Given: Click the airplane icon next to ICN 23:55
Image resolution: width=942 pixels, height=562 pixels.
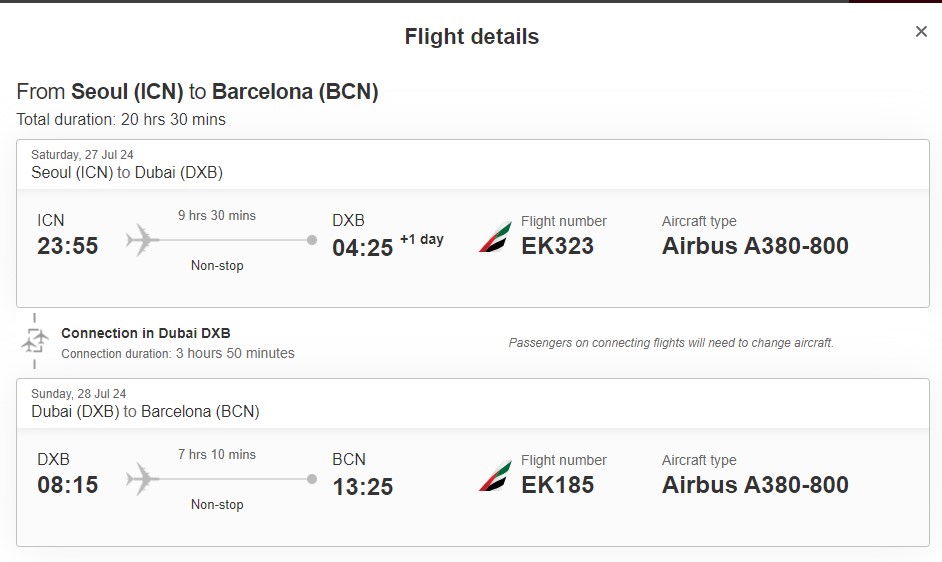Looking at the screenshot, I should click(142, 240).
